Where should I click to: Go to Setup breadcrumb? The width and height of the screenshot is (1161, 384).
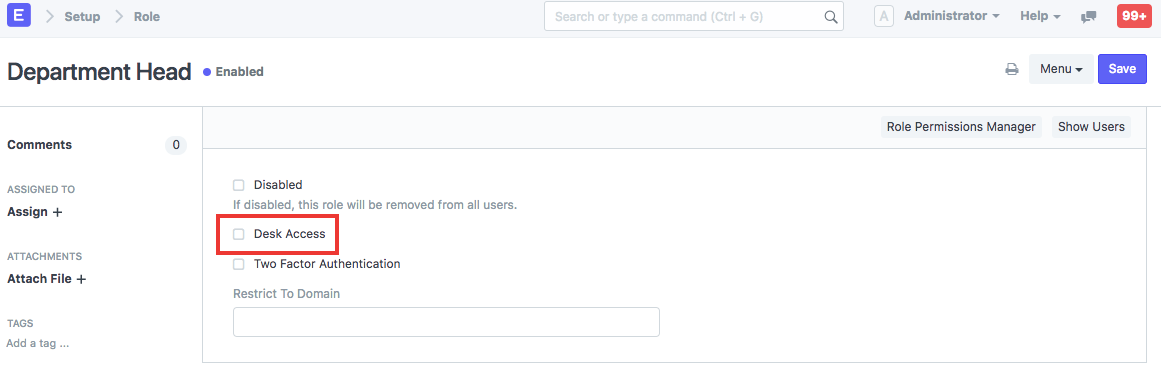(x=82, y=16)
